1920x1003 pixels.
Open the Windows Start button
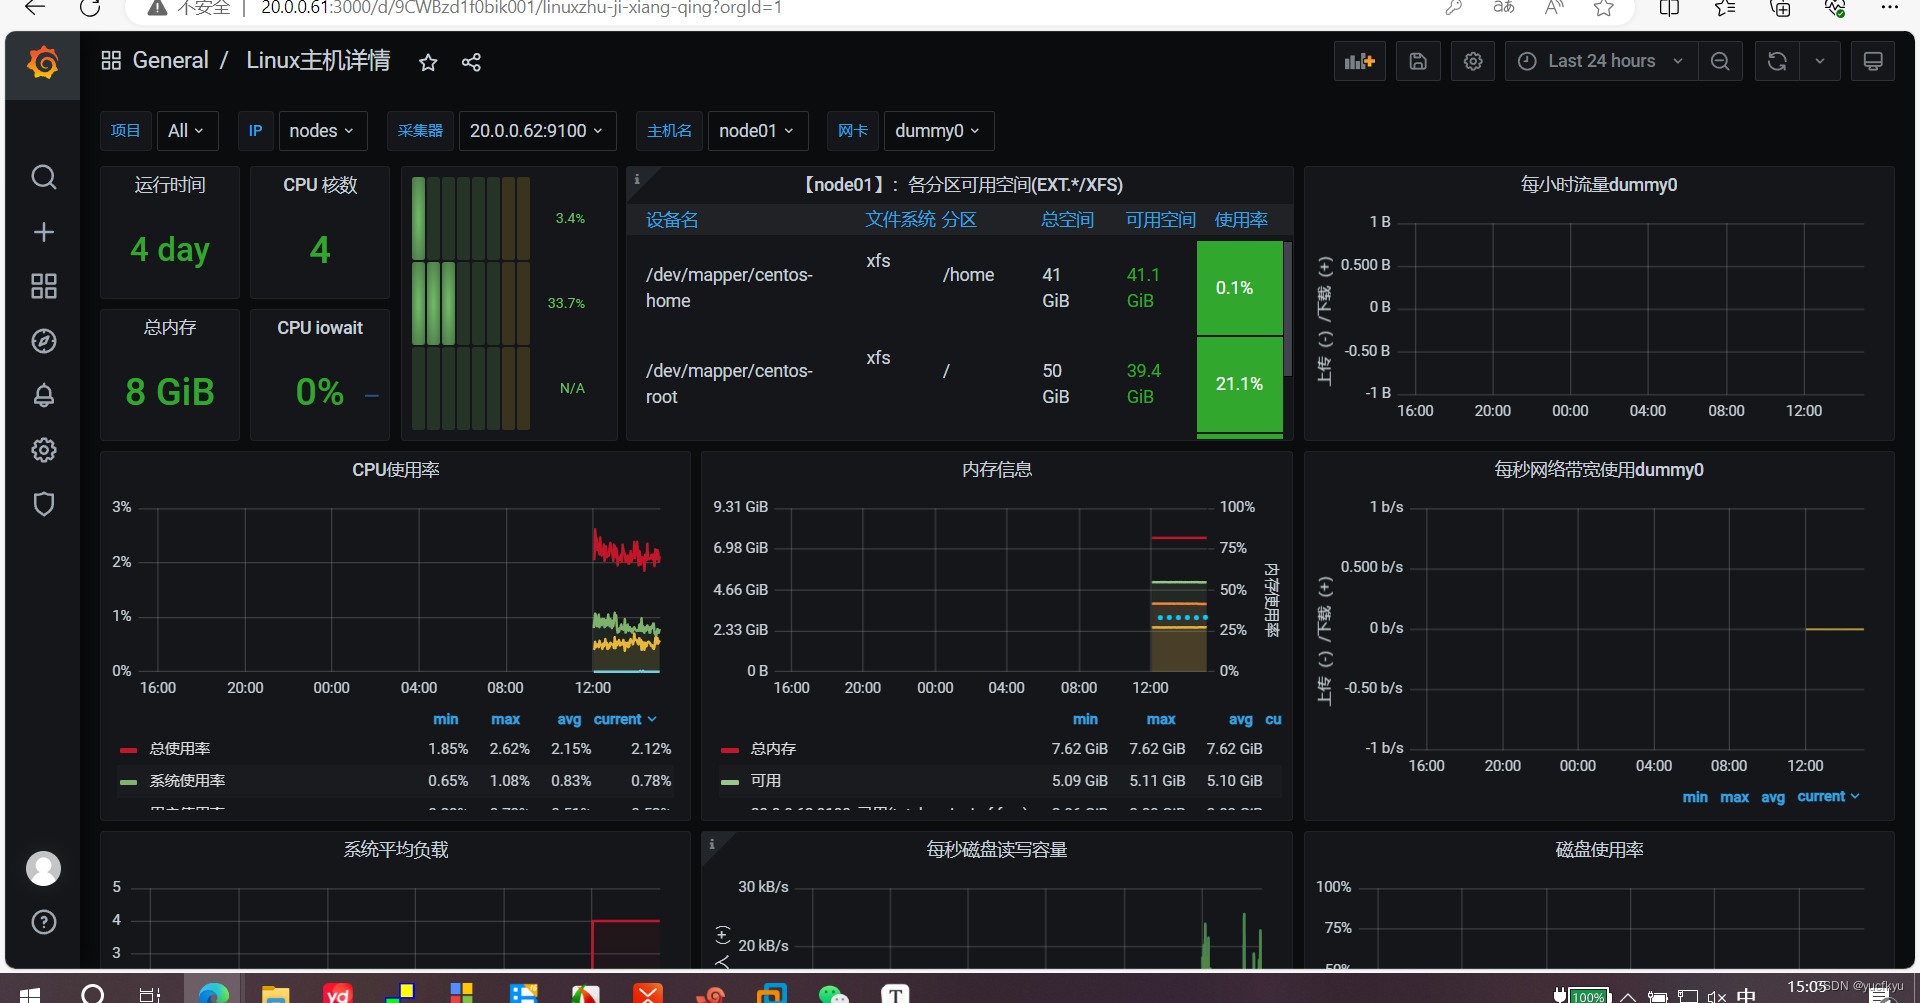tap(30, 993)
